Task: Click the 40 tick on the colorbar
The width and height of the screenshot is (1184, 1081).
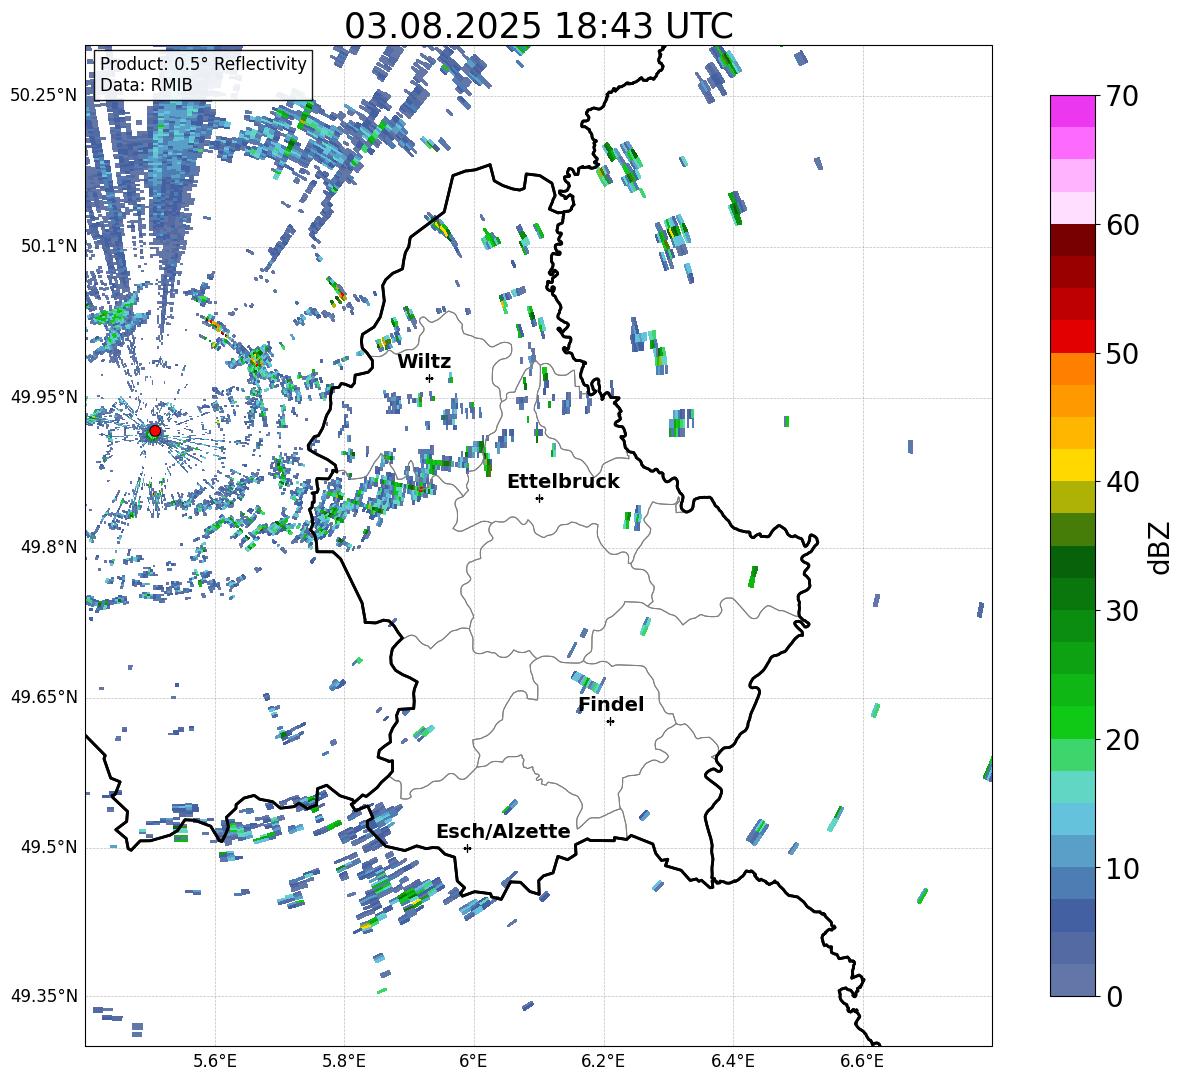Action: [1121, 482]
